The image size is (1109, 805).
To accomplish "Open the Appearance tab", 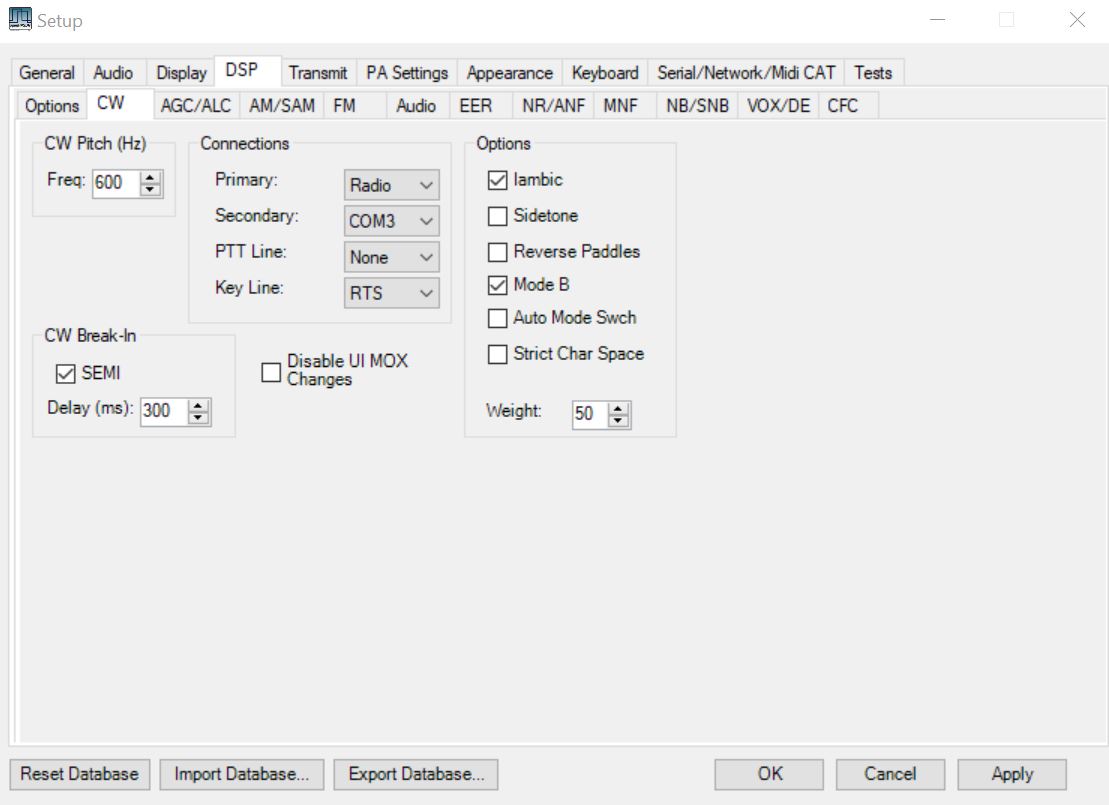I will pos(509,73).
